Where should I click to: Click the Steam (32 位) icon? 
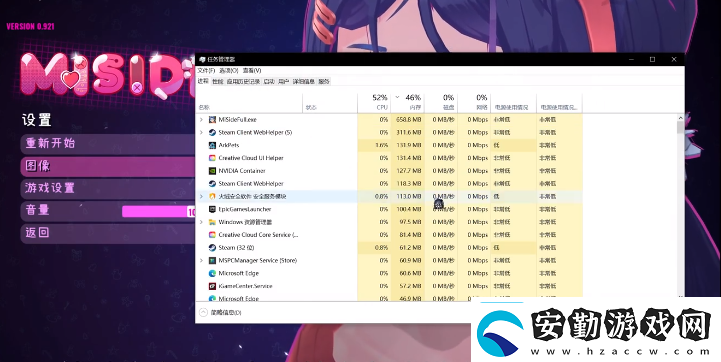click(212, 247)
